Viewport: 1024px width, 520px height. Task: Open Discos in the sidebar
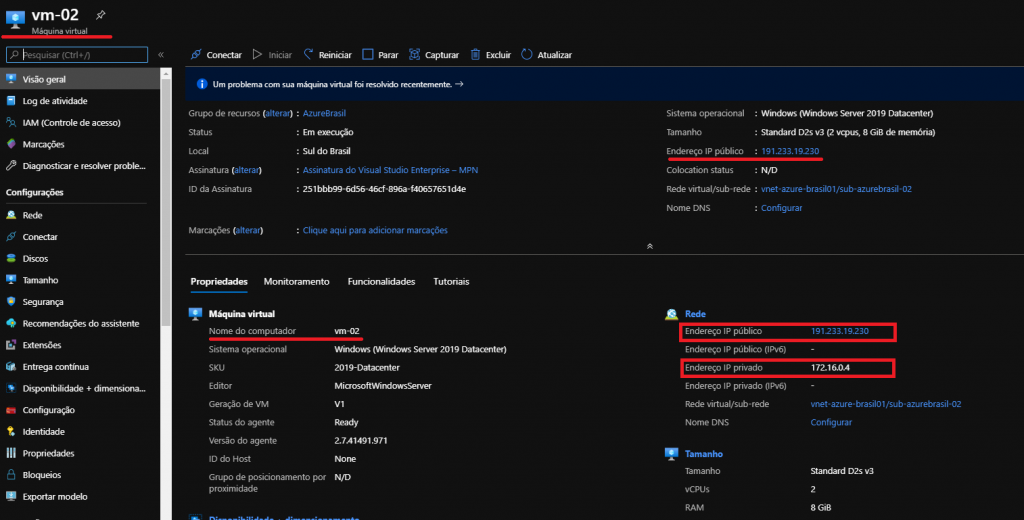(35, 258)
